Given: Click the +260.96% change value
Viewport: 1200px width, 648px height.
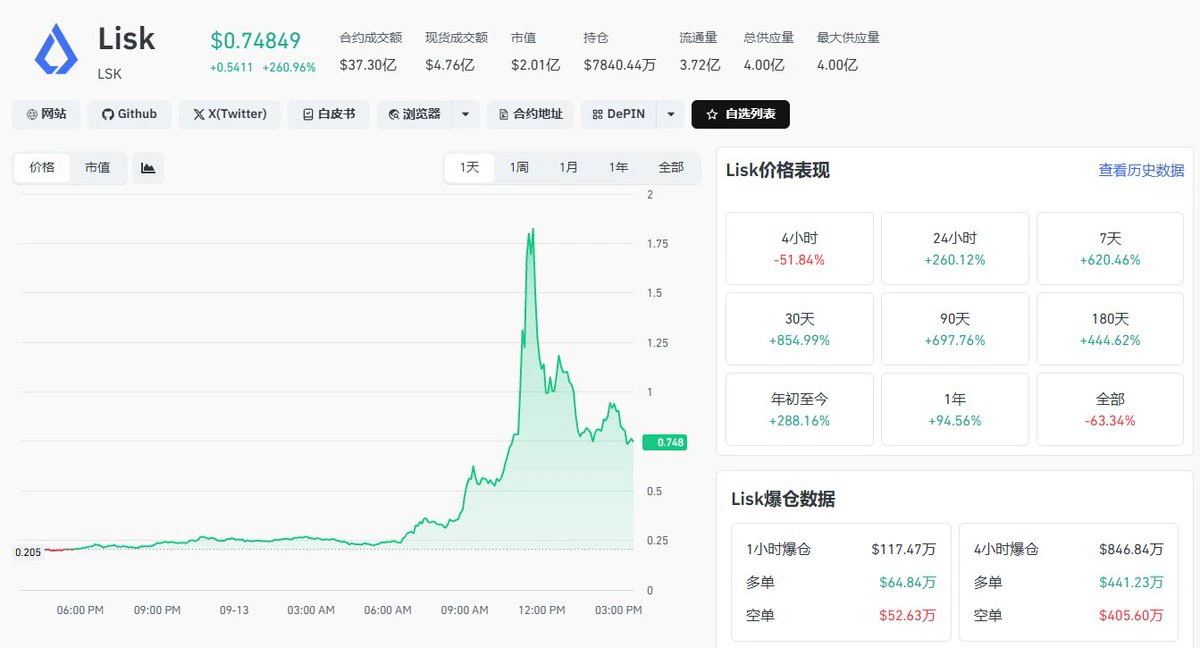Looking at the screenshot, I should 289,67.
